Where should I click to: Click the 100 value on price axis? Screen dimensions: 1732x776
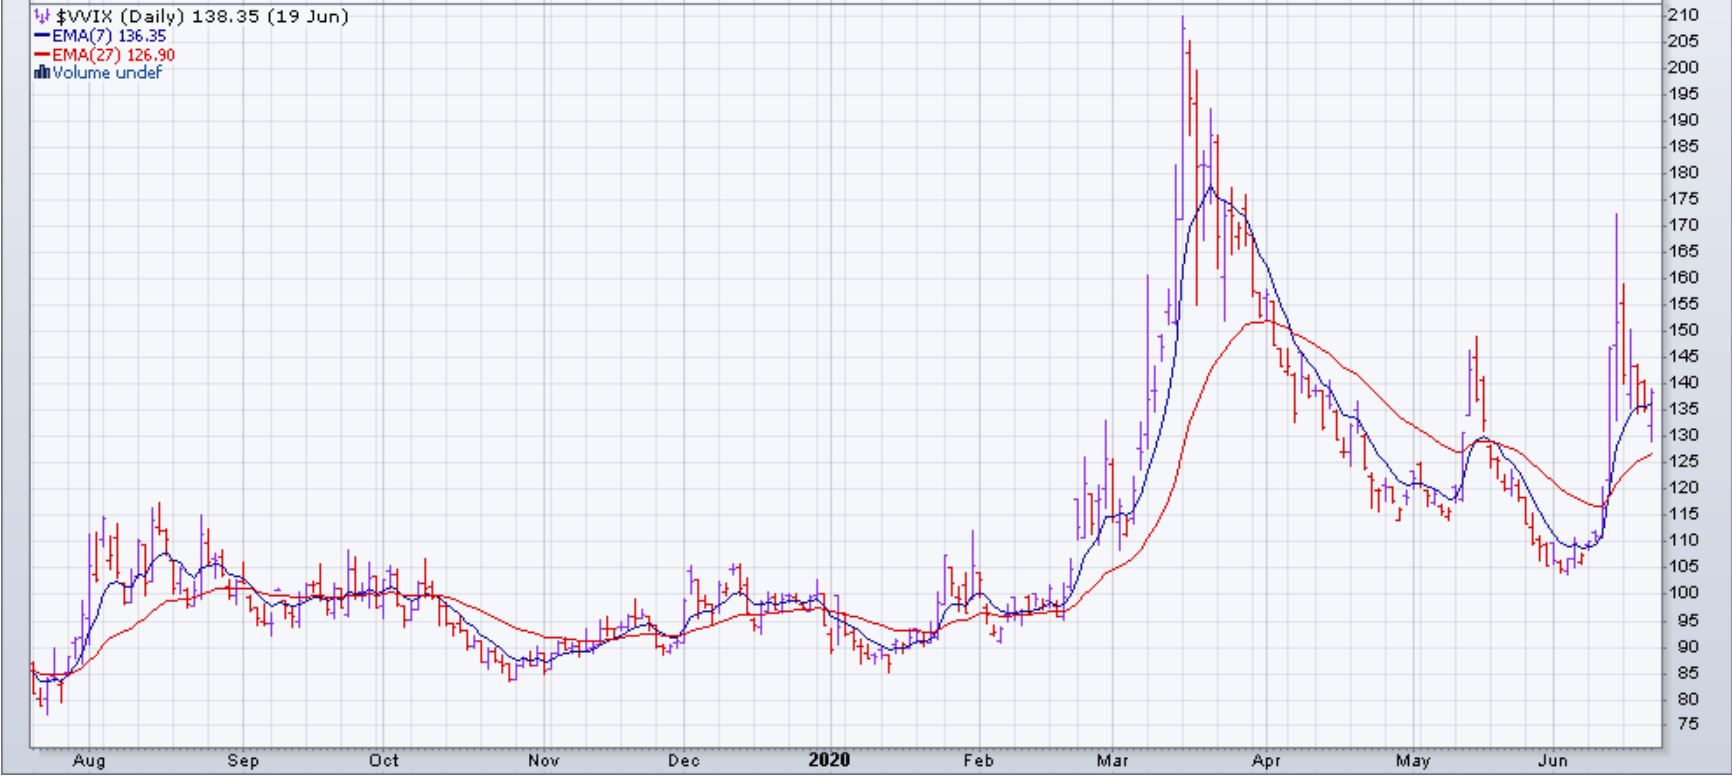tap(1683, 593)
